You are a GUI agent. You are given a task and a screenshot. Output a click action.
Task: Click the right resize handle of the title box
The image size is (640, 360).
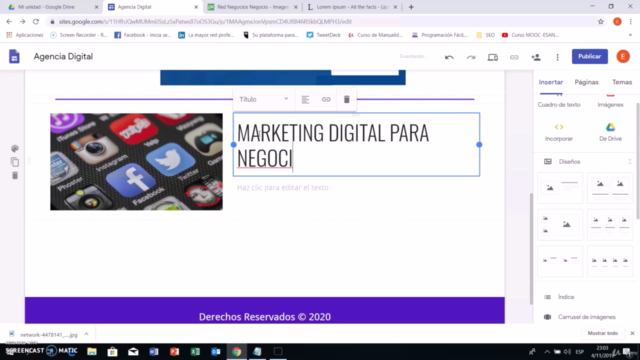pos(479,144)
